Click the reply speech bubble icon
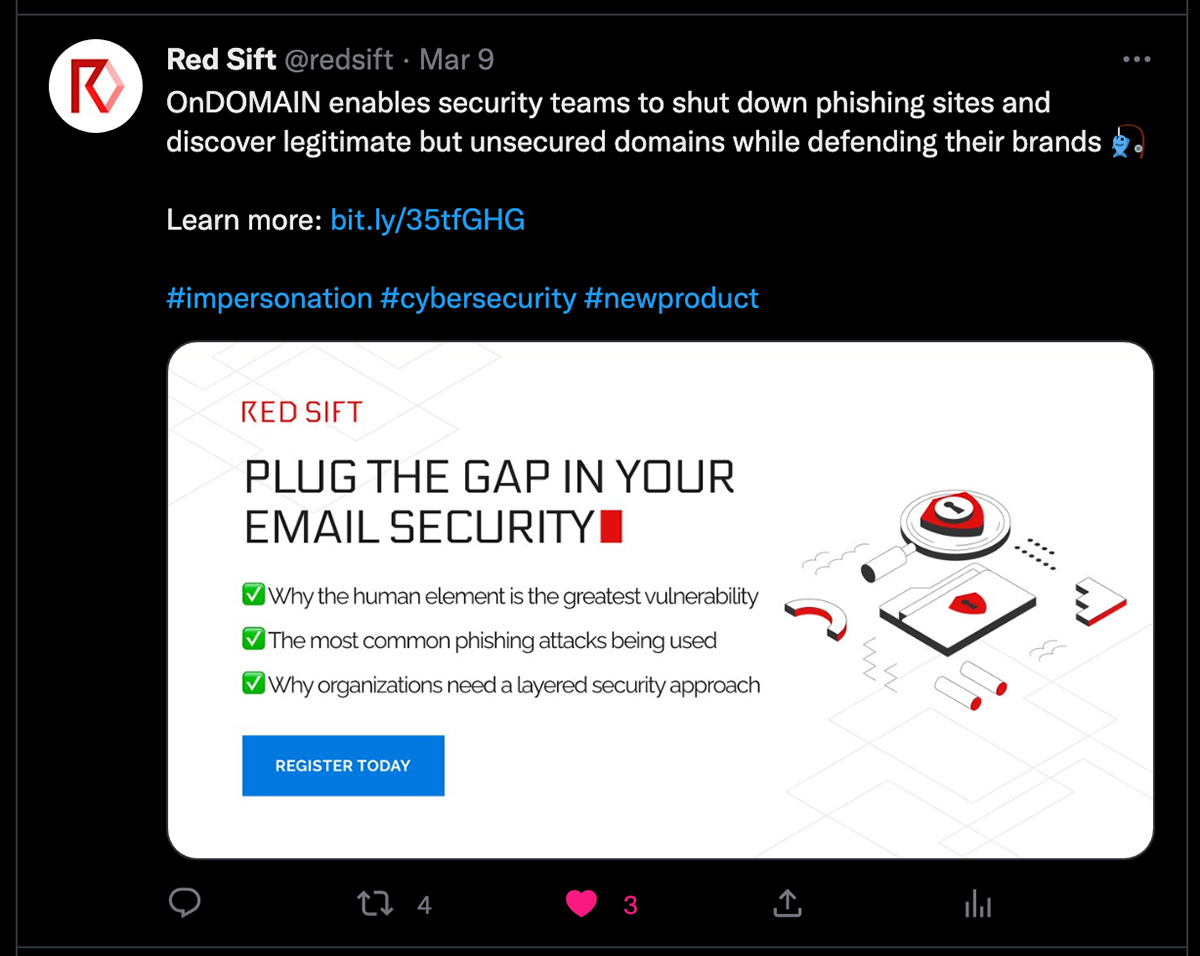 (x=185, y=904)
